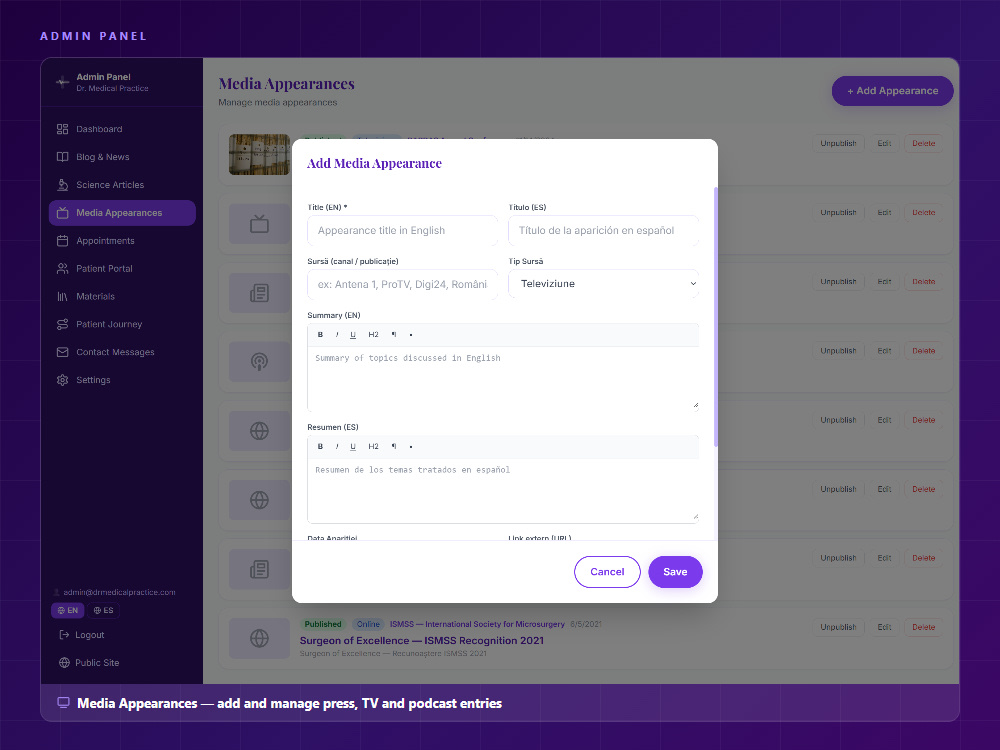The width and height of the screenshot is (1000, 750).
Task: Click the Online badge on ISMSS entry
Action: tap(368, 624)
